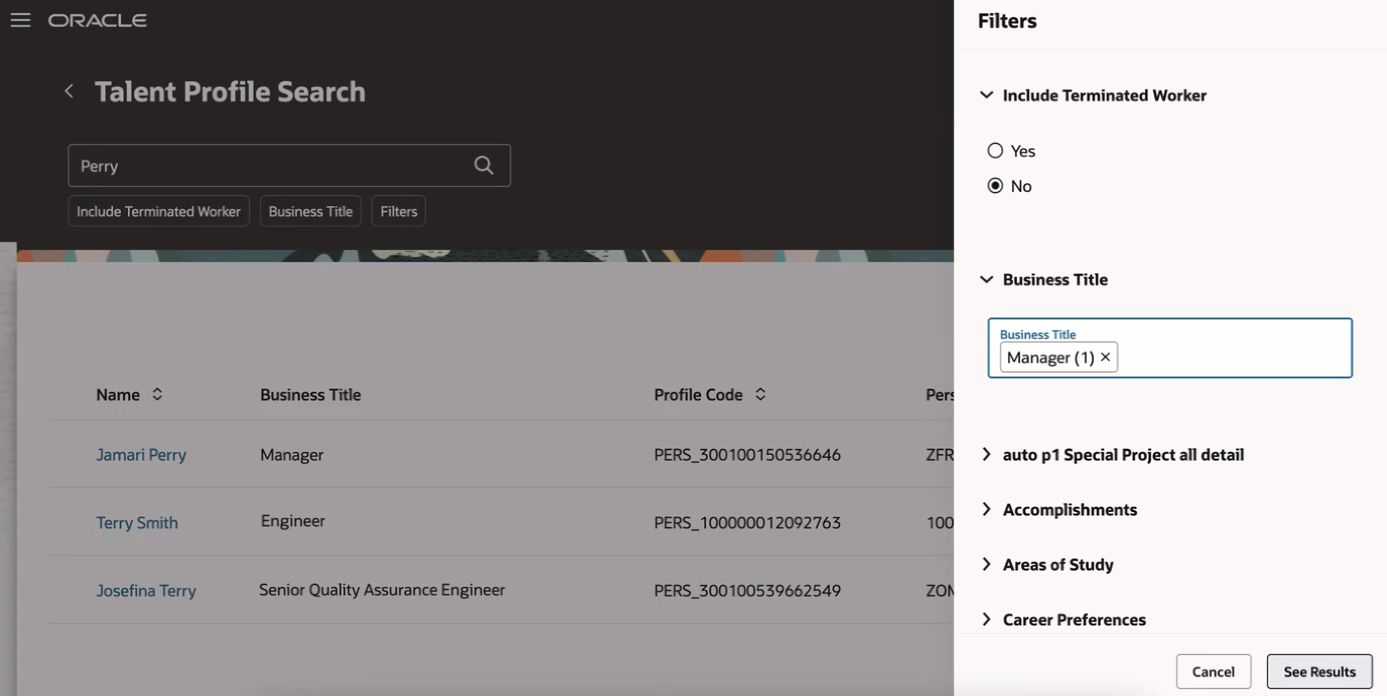Click the Business Title column header
This screenshot has width=1387, height=696.
311,395
